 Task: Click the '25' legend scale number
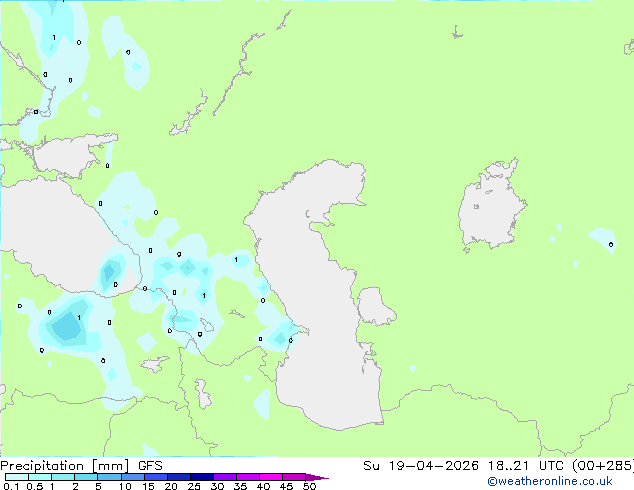tap(194, 486)
